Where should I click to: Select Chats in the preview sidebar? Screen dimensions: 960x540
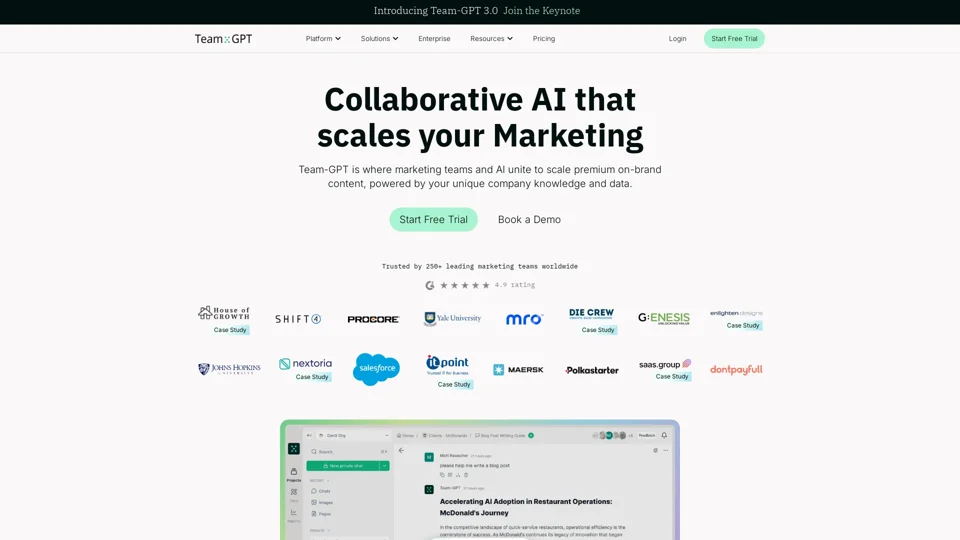[x=321, y=491]
